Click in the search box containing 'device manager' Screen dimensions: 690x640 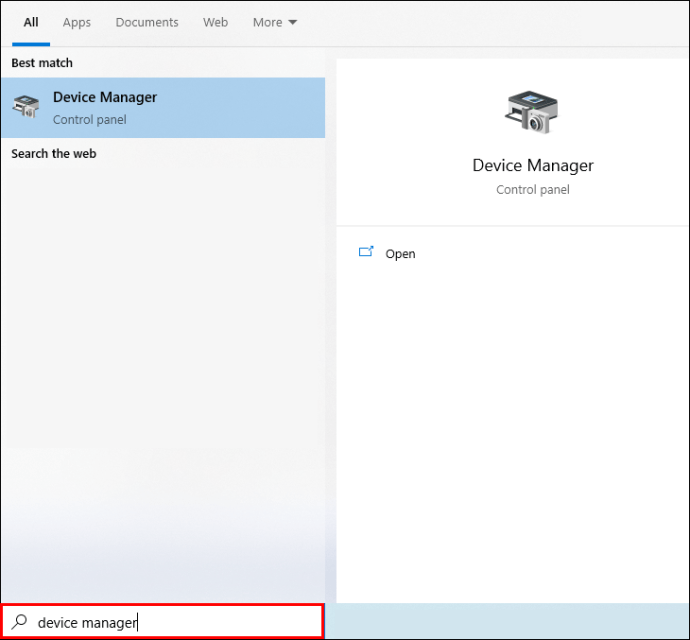click(x=163, y=622)
